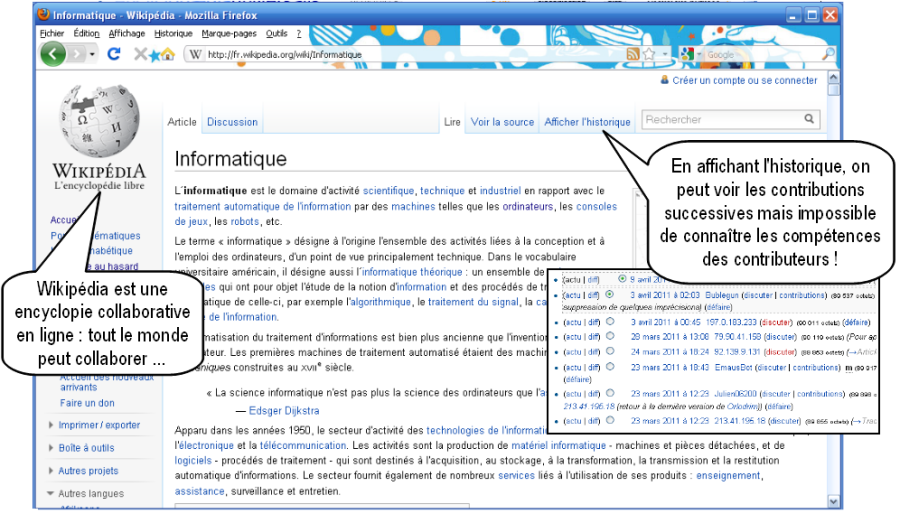Reload the page with the blue refresh icon
Viewport: 900px width, 514px height.
coord(114,54)
